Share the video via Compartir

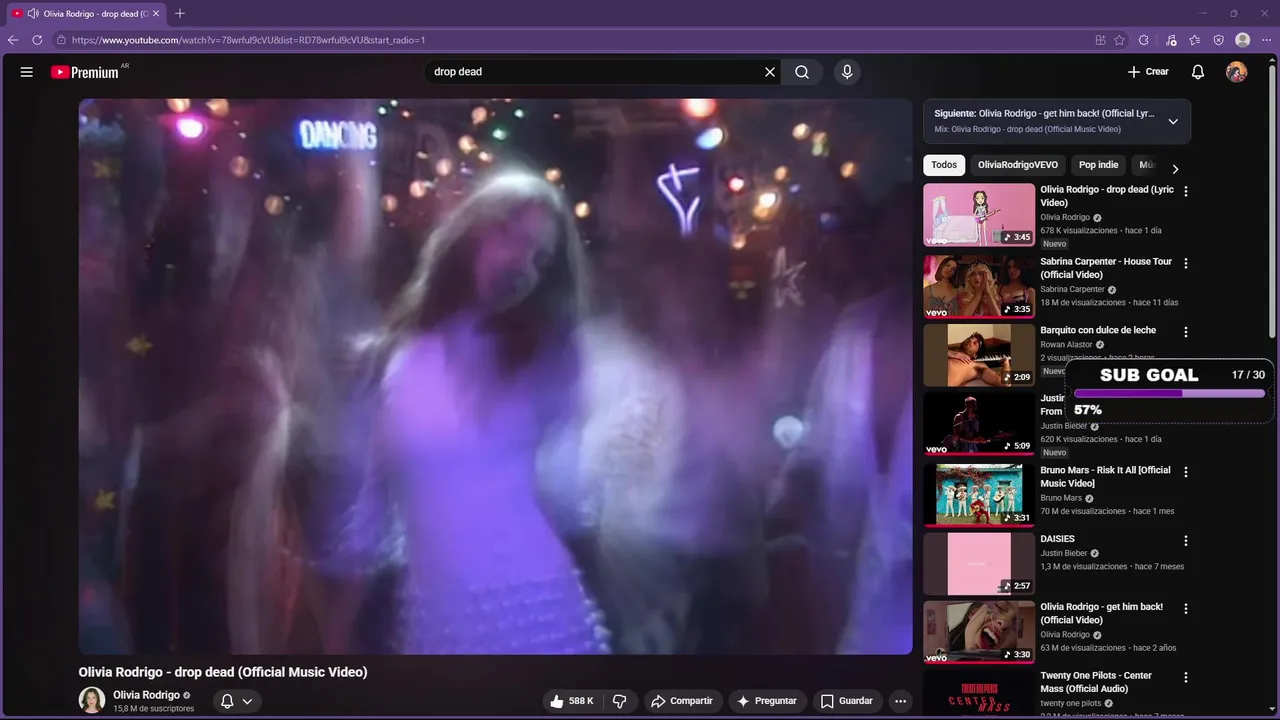tap(682, 701)
